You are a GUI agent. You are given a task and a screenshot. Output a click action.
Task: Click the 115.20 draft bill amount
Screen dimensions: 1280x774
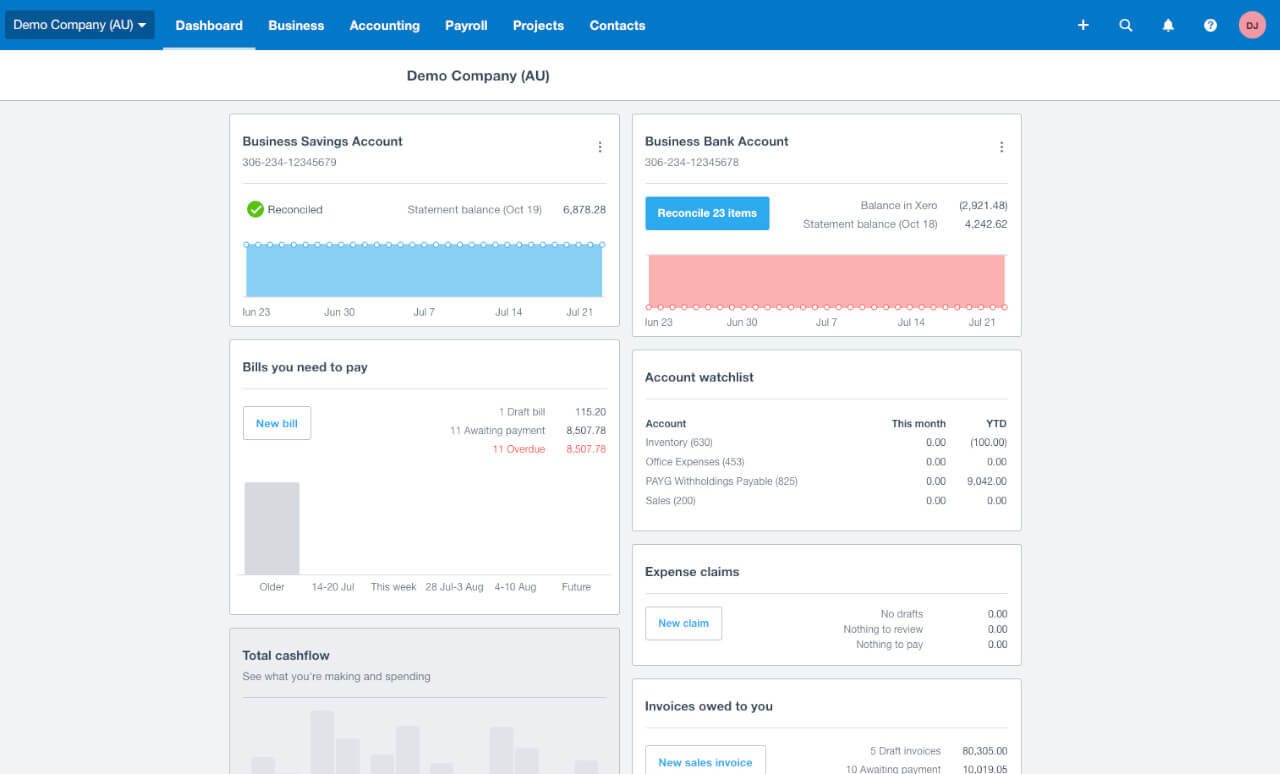click(x=590, y=412)
